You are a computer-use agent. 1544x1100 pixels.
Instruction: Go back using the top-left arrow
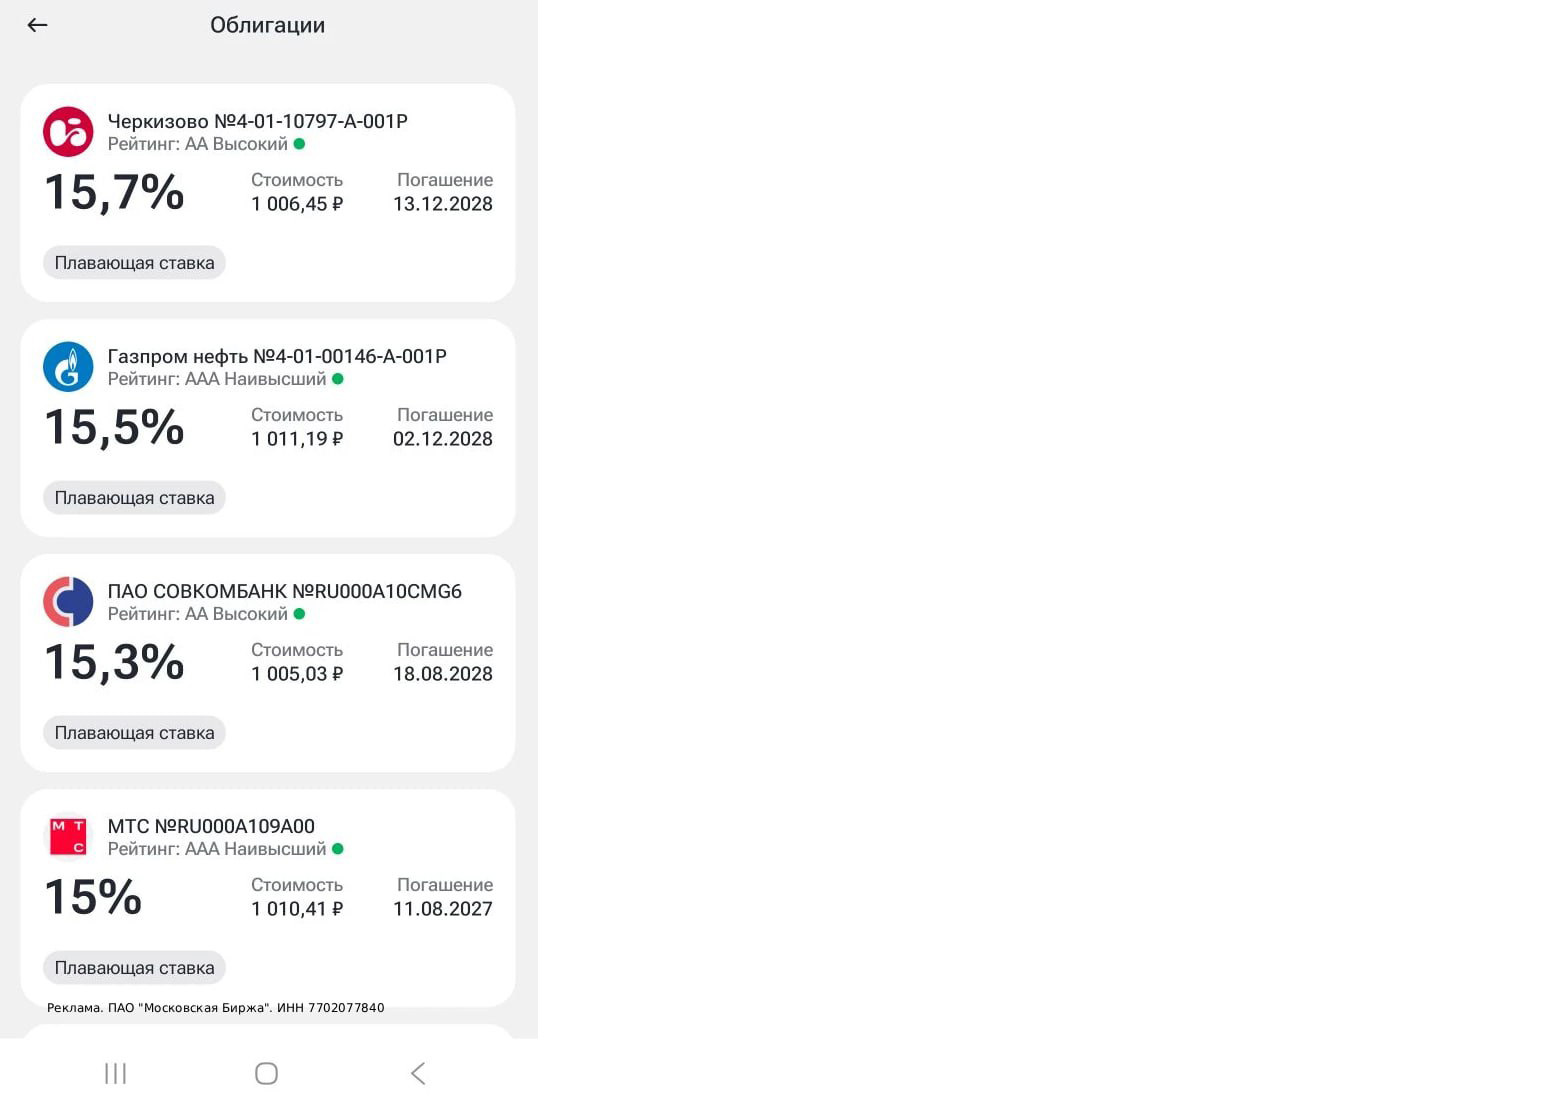[x=38, y=25]
